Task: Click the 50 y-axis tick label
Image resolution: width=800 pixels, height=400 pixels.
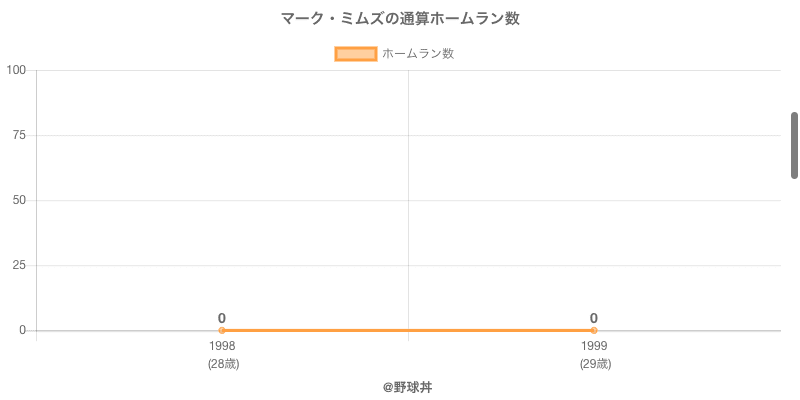Action: tap(19, 200)
